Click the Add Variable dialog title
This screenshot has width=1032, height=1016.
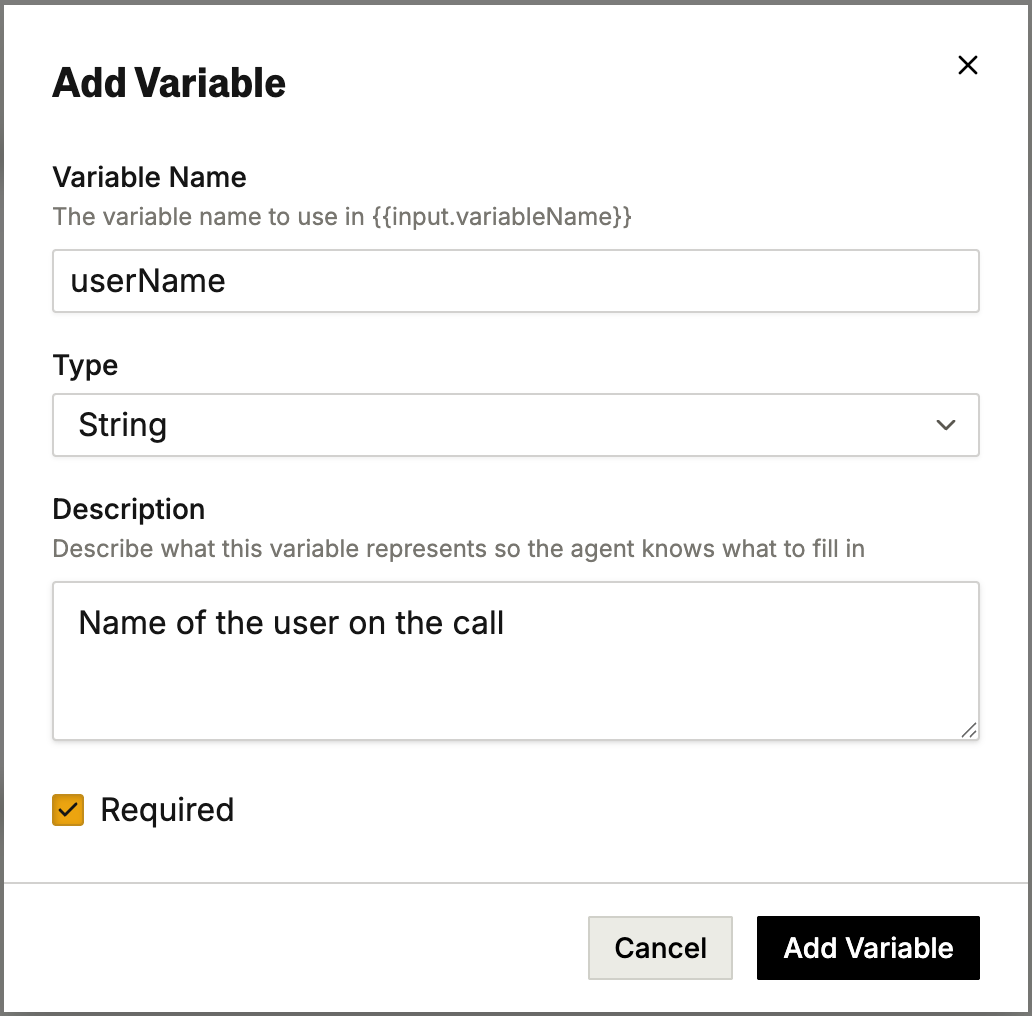click(168, 82)
